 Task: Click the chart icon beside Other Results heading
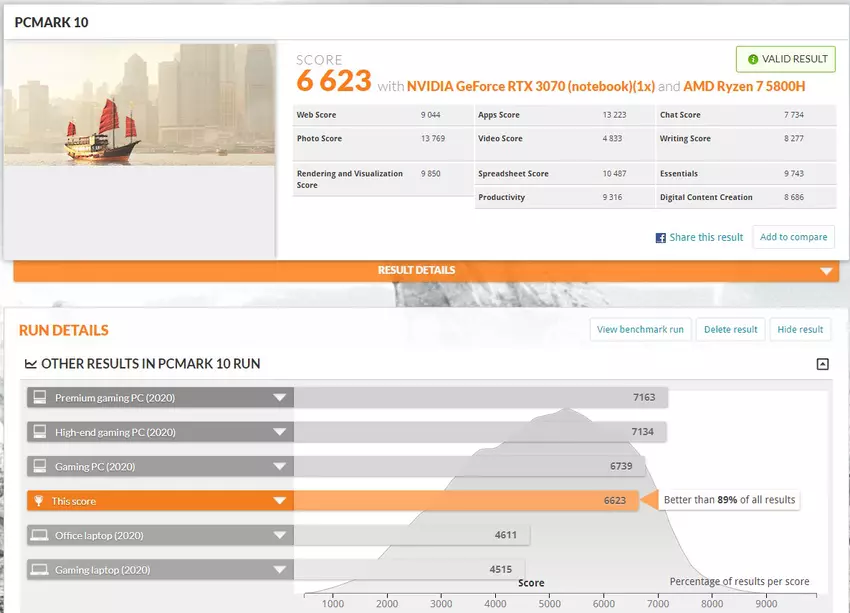pyautogui.click(x=30, y=364)
